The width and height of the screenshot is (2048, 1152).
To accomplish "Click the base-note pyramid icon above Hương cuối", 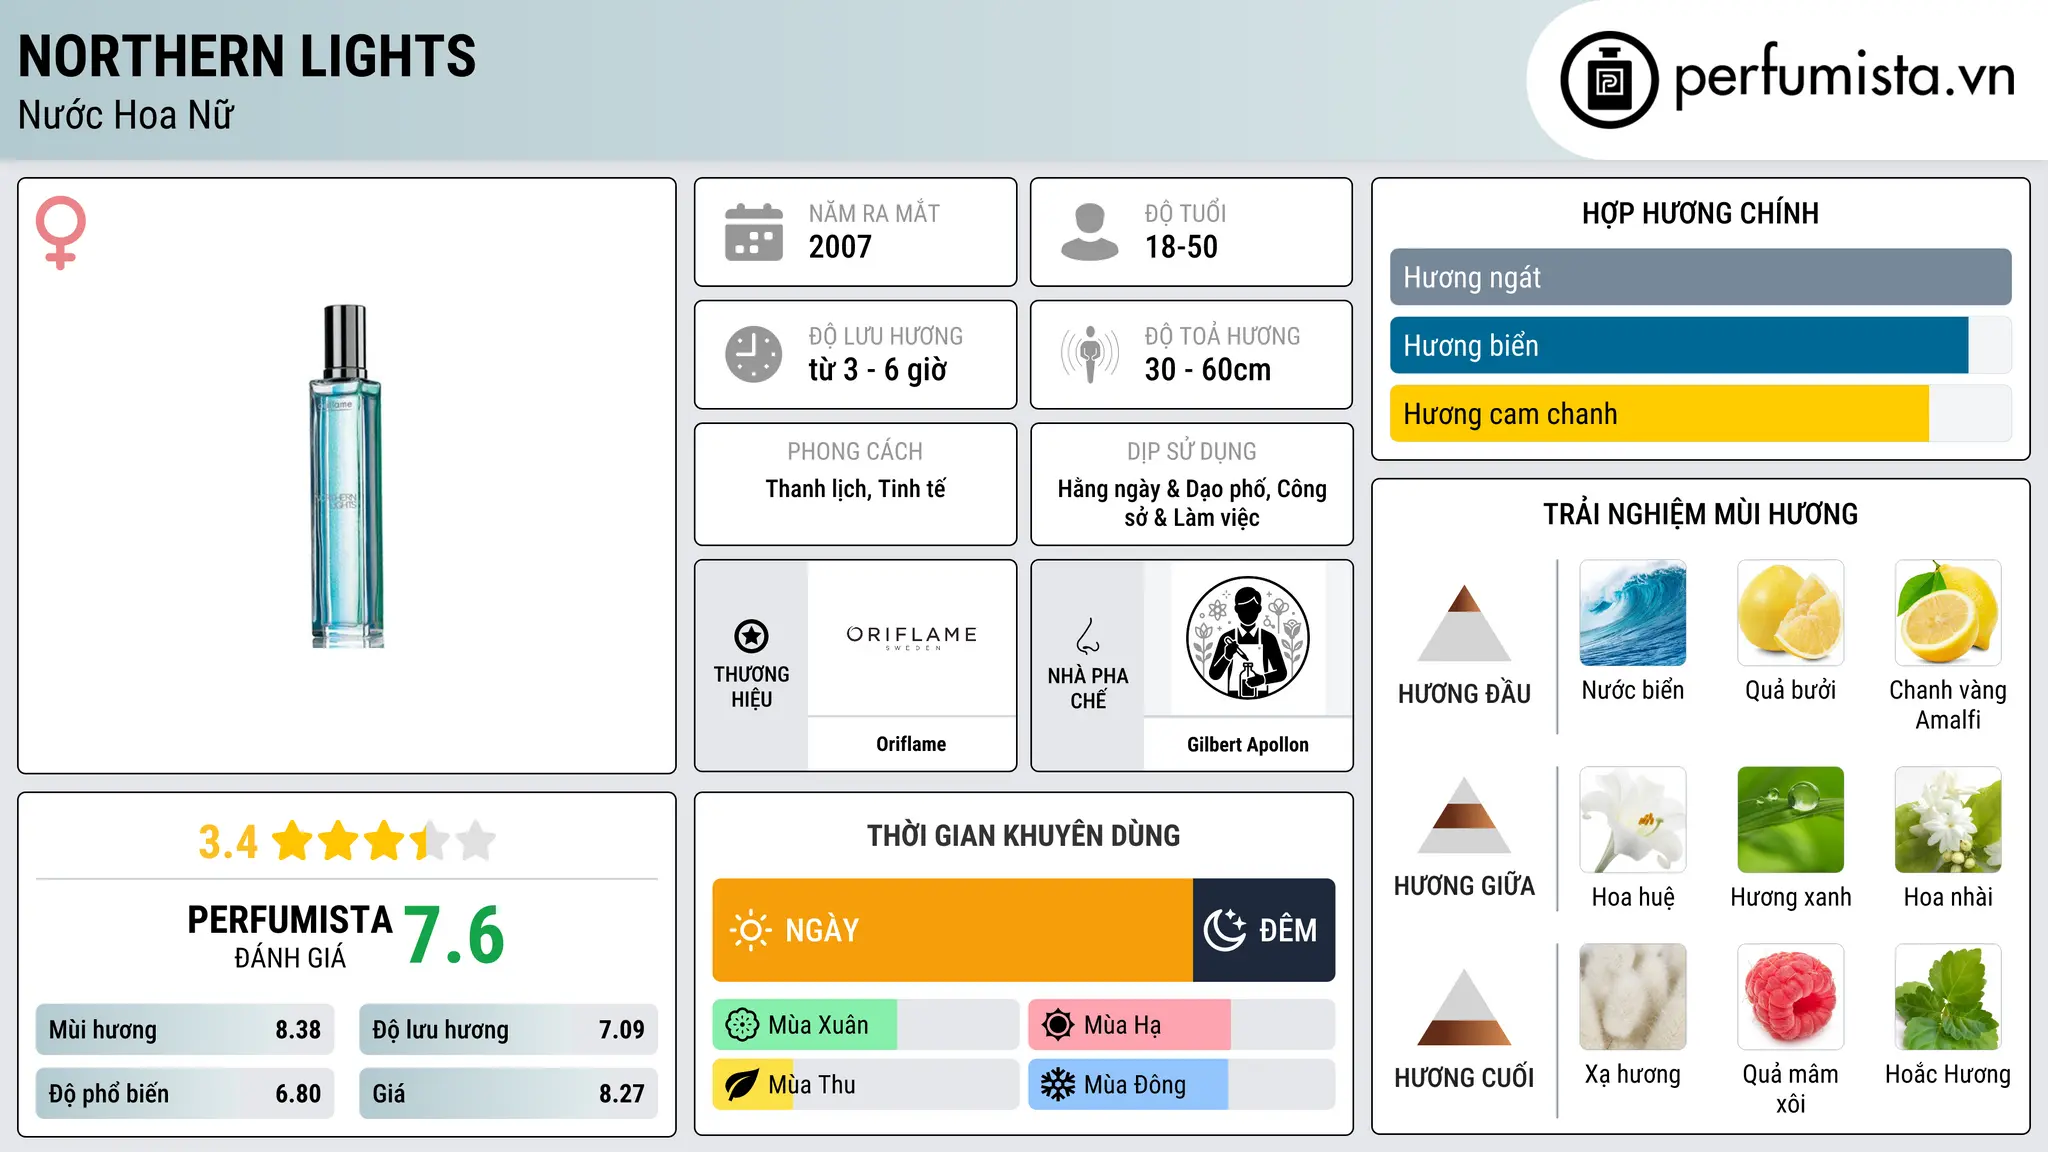I will click(1464, 1007).
